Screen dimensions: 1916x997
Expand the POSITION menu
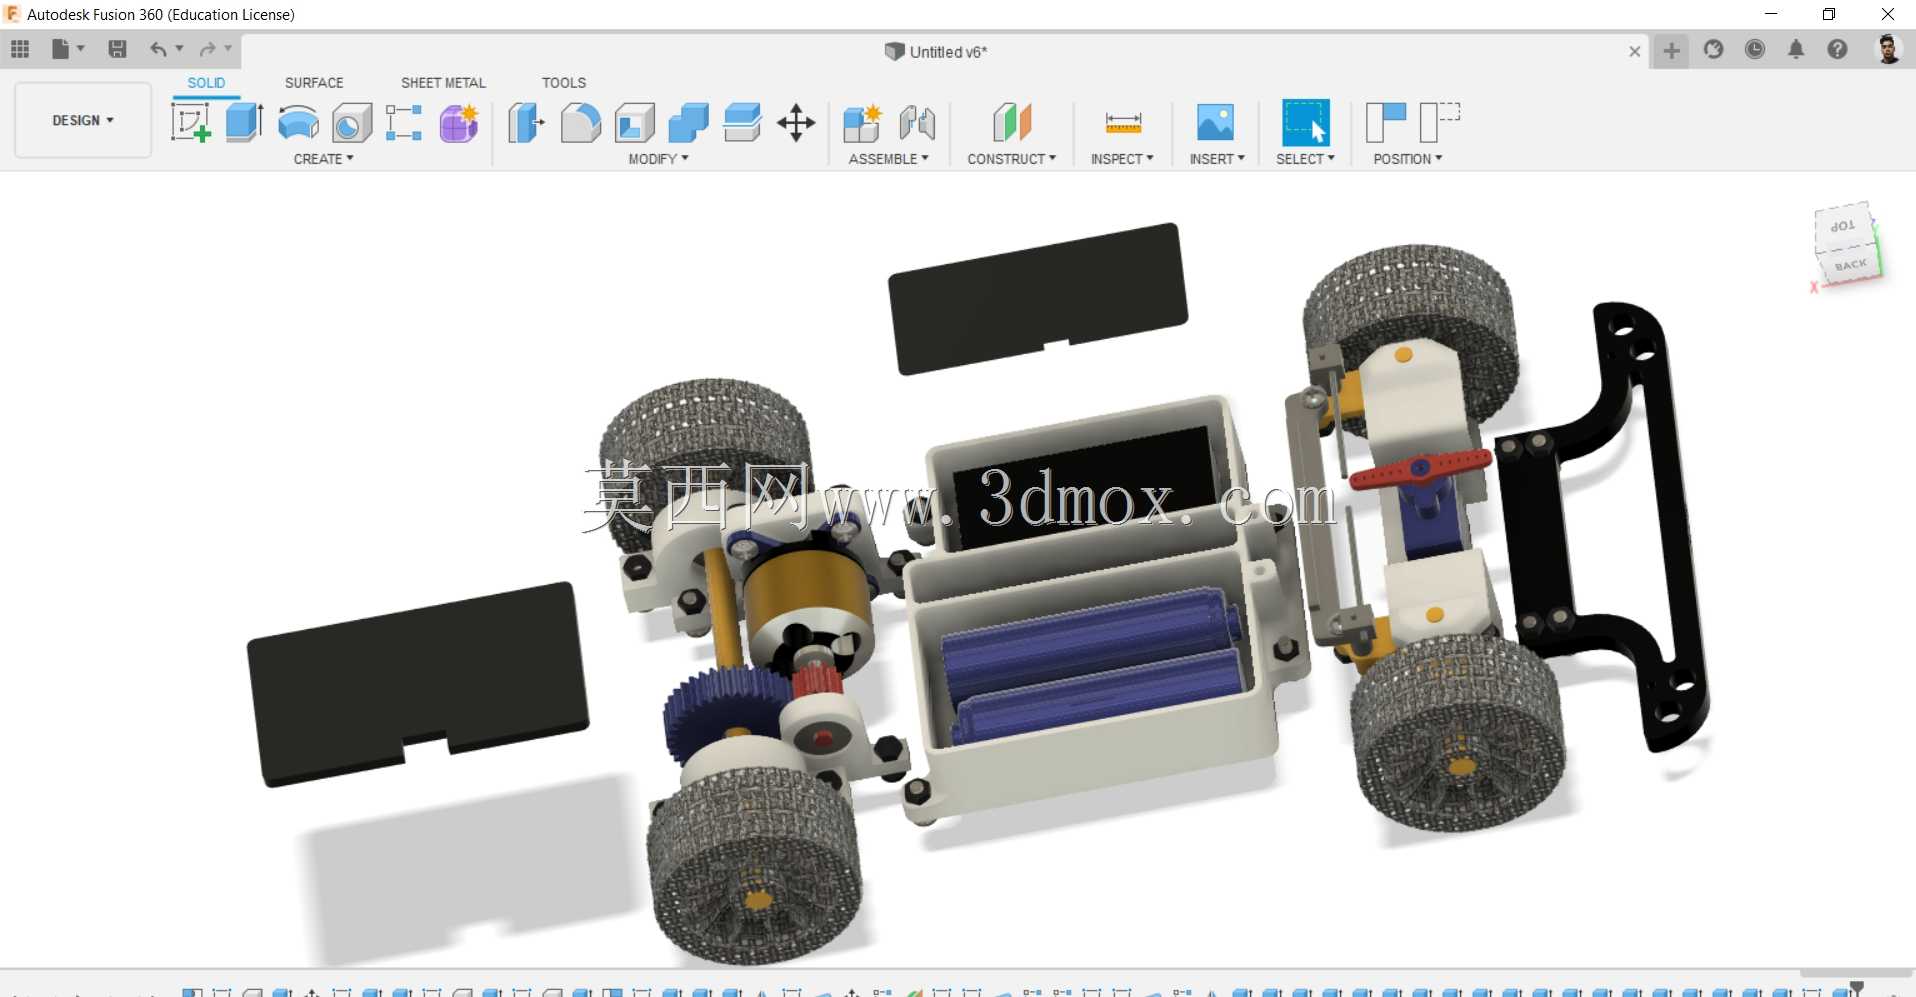coord(1407,159)
